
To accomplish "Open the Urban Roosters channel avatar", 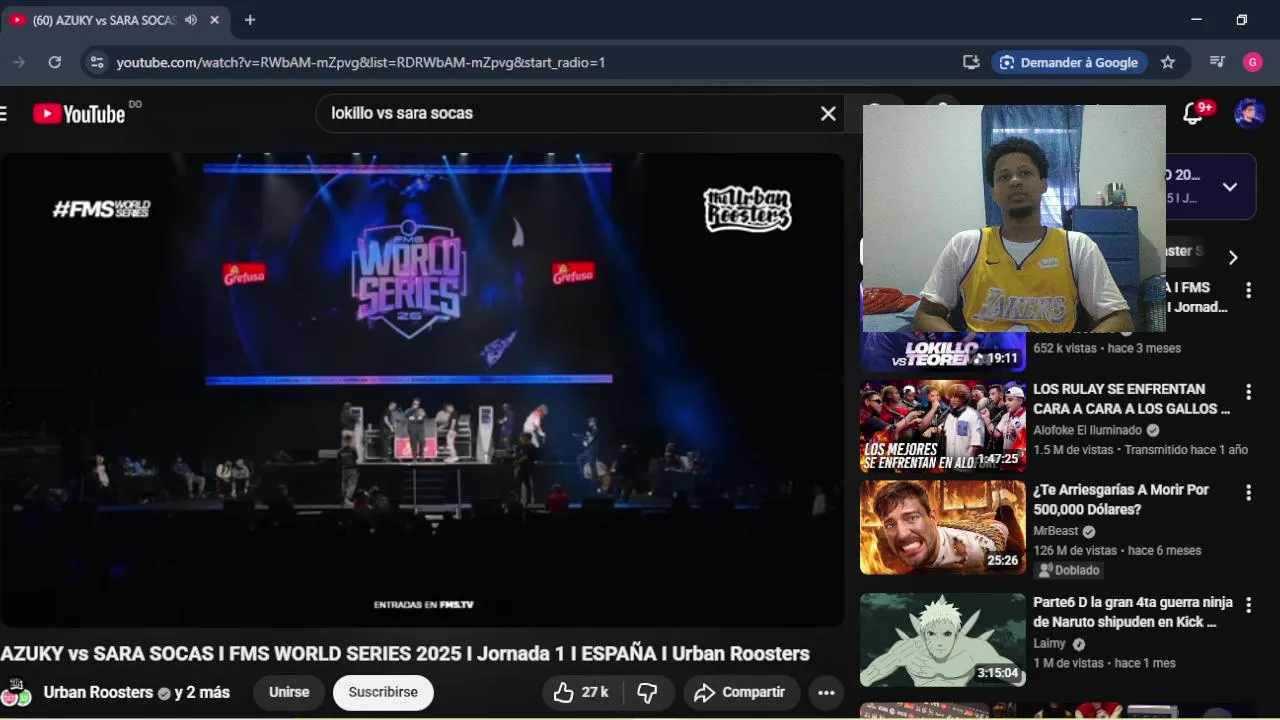I will pyautogui.click(x=16, y=692).
